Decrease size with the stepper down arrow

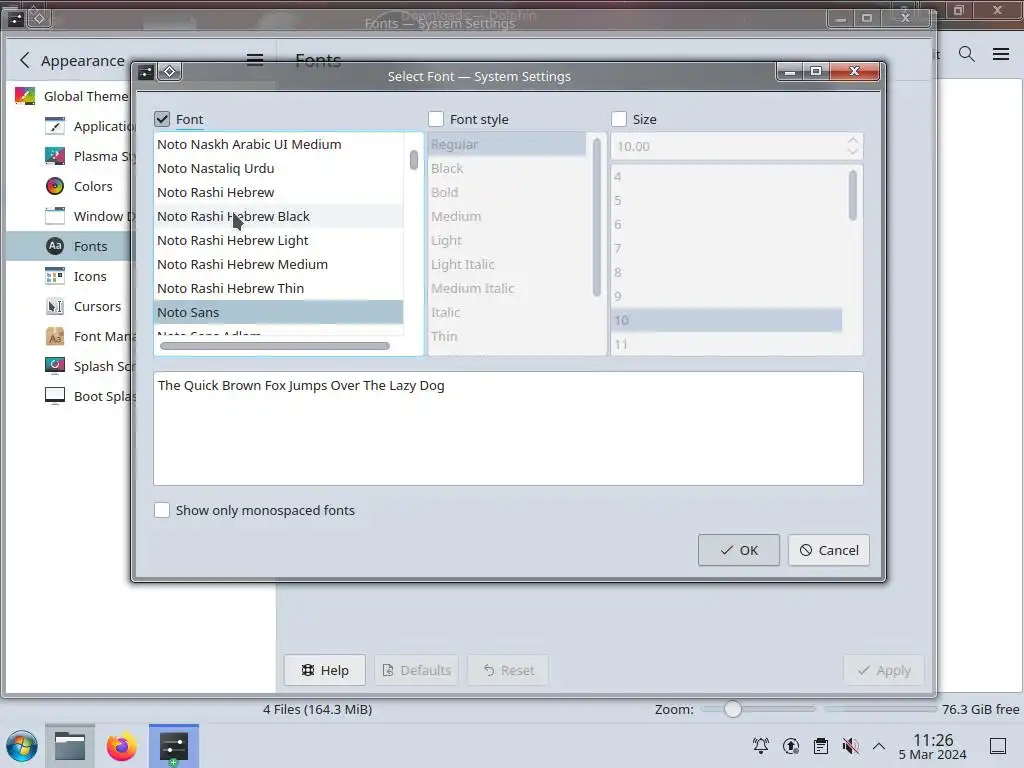(852, 152)
